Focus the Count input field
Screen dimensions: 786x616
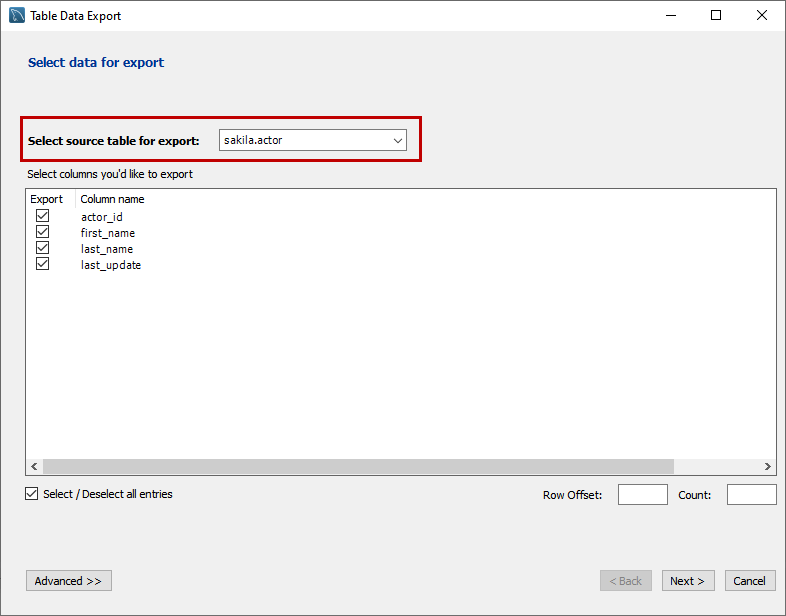pos(751,494)
